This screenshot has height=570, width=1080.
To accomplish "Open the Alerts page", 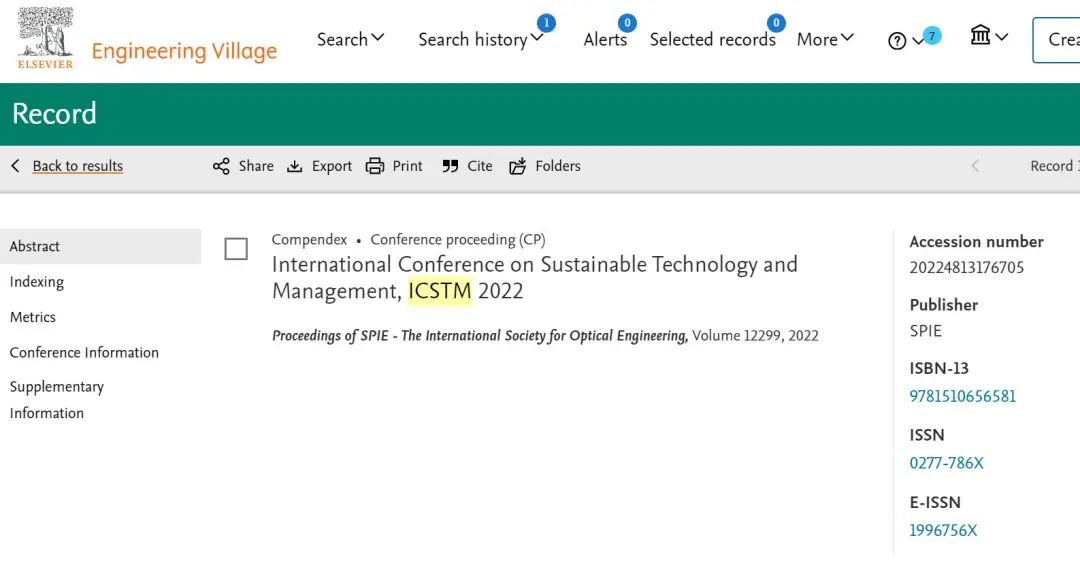I will [605, 39].
